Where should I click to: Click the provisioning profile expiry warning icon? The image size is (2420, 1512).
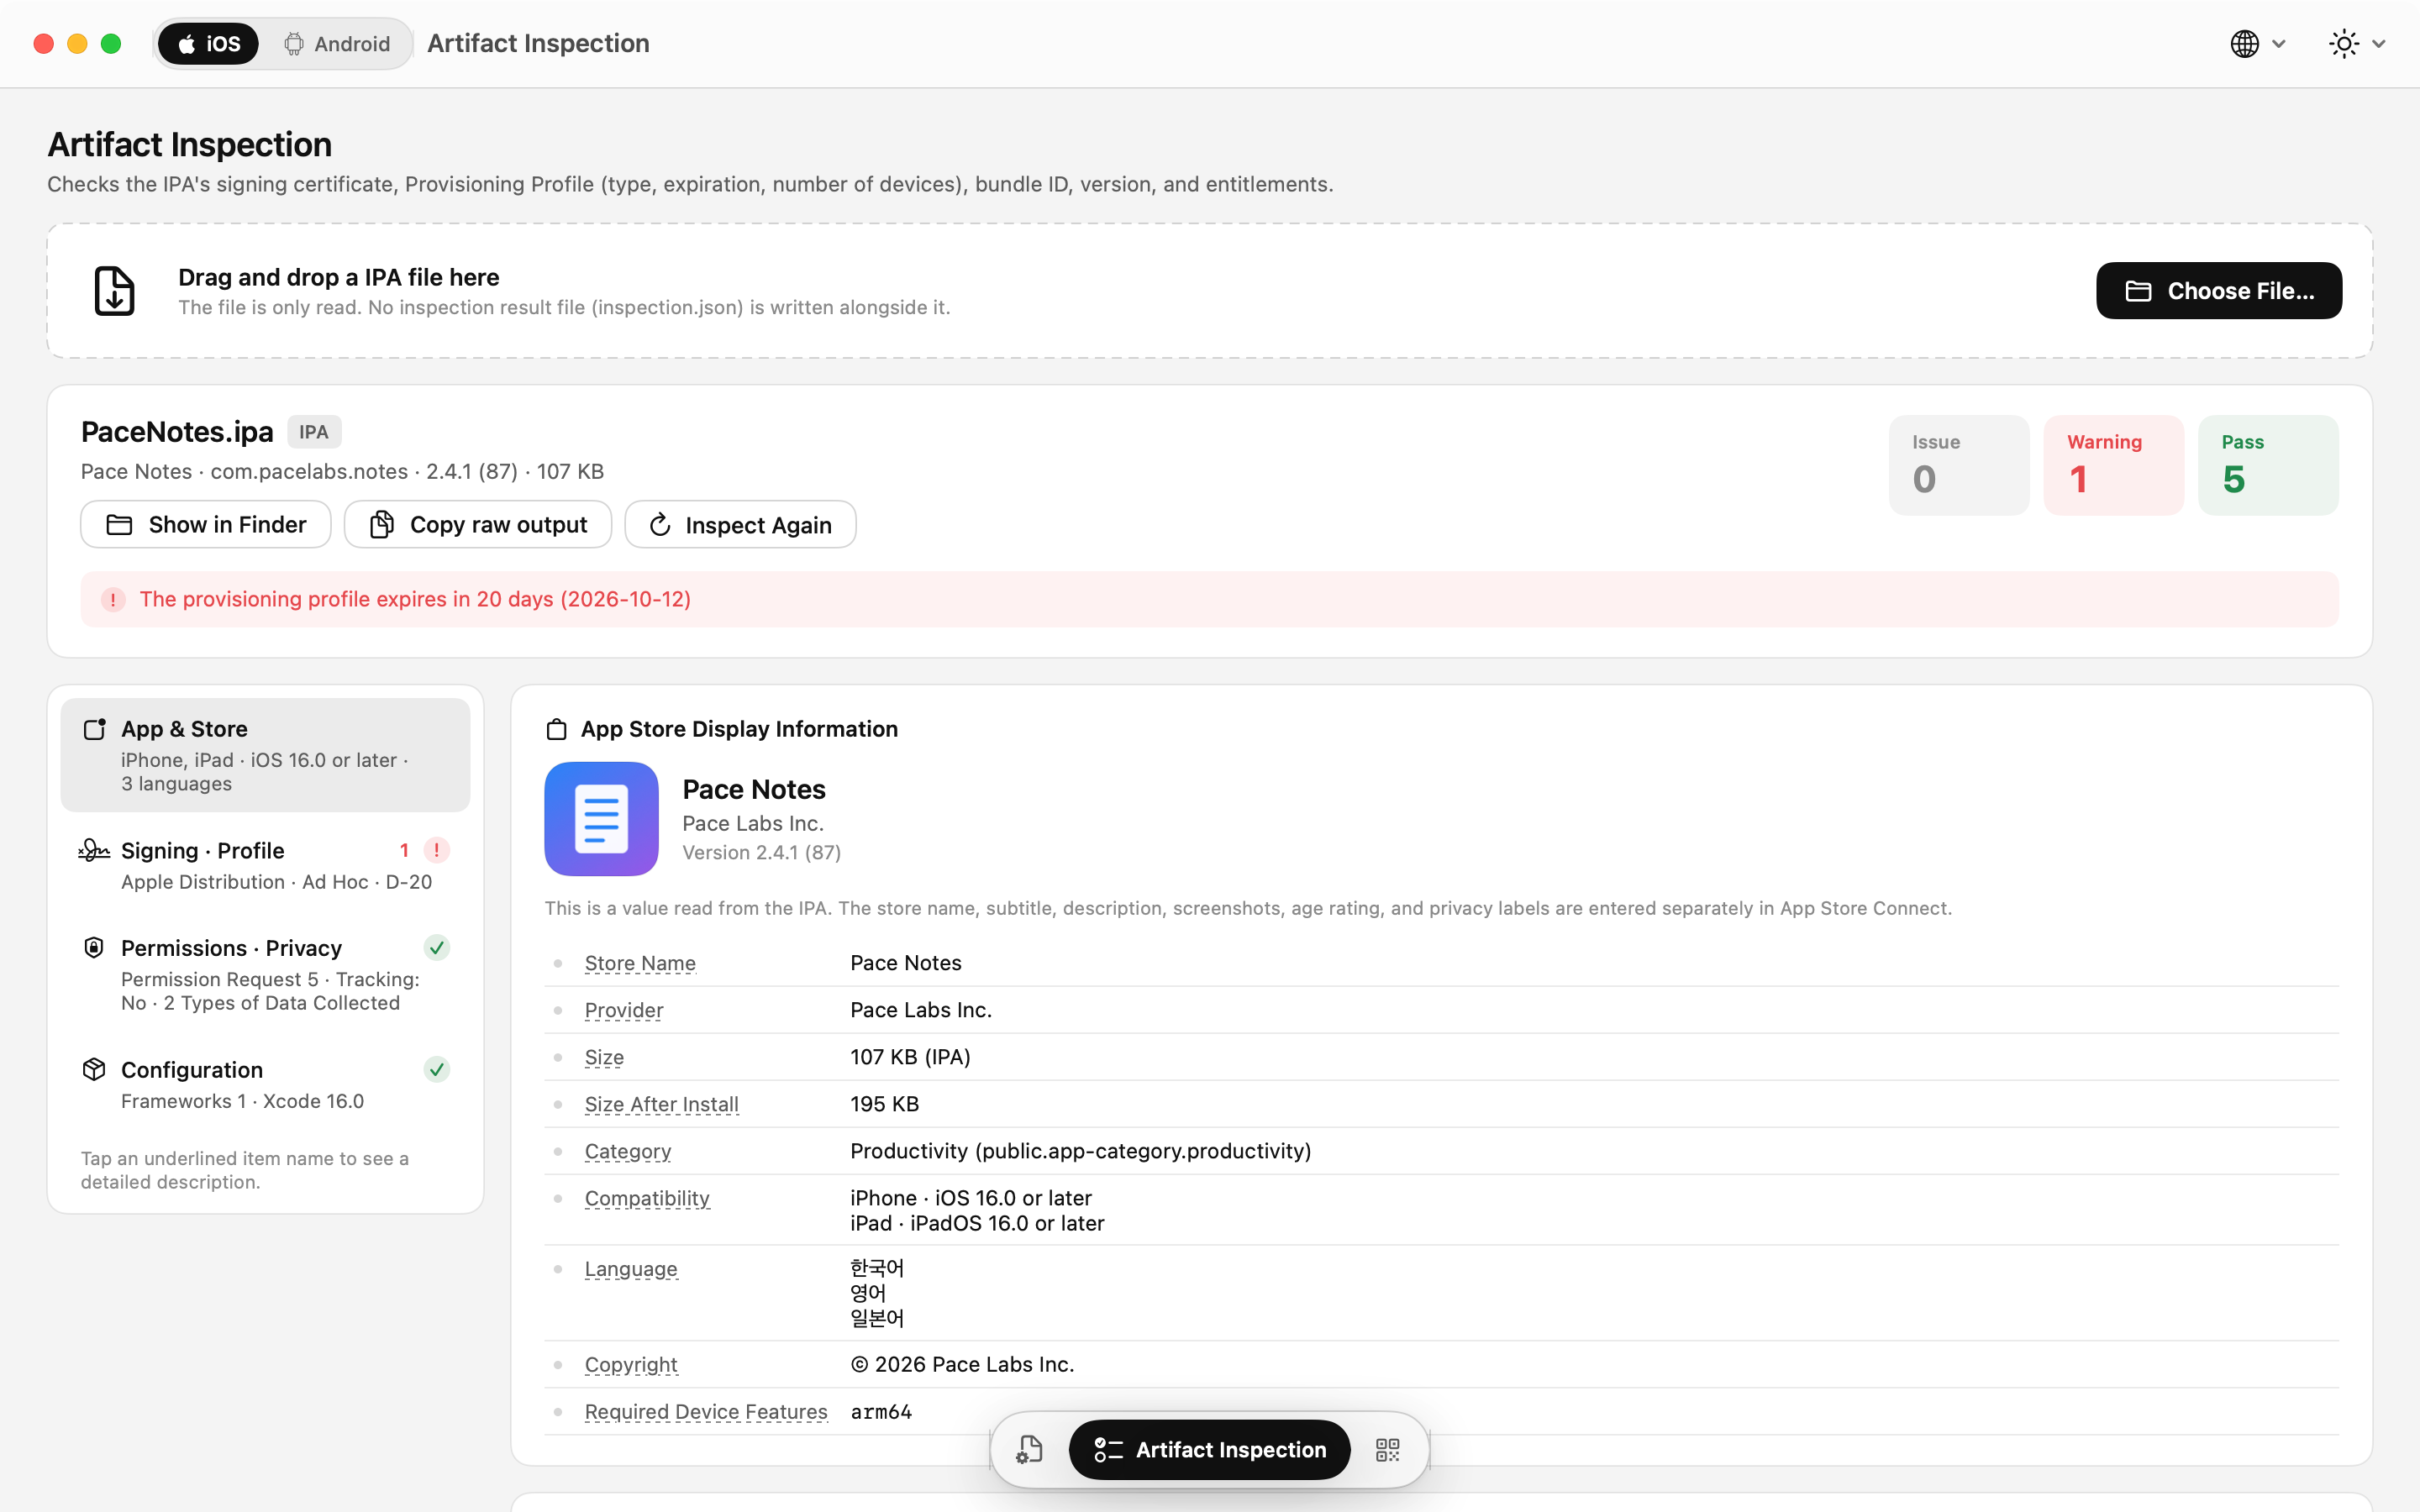click(x=113, y=600)
